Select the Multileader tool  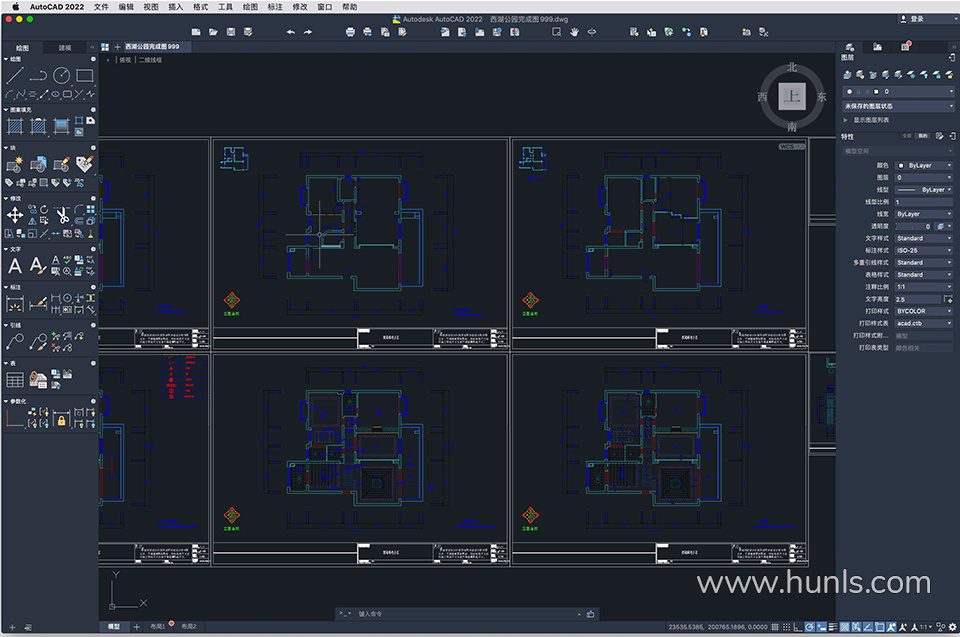15,341
